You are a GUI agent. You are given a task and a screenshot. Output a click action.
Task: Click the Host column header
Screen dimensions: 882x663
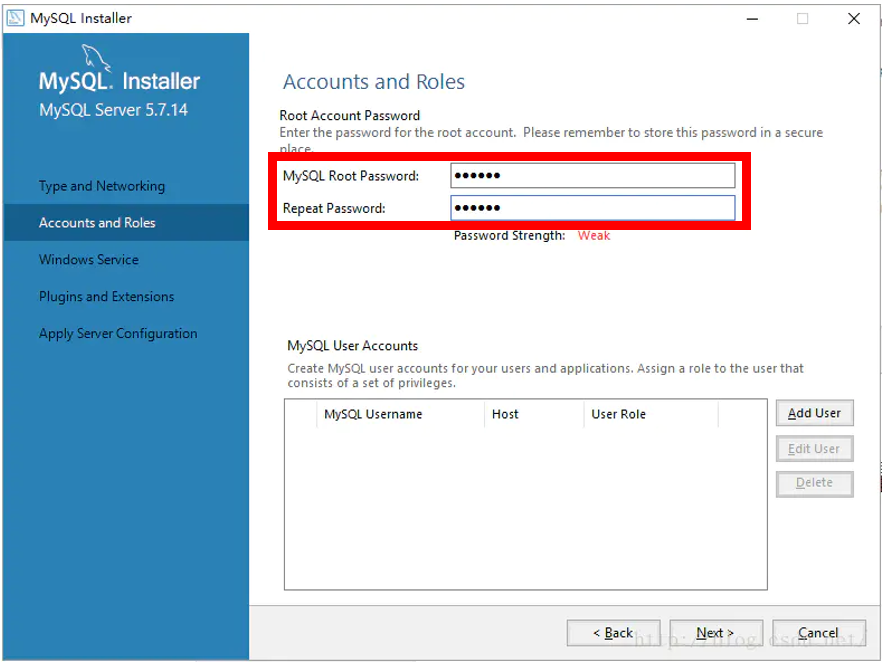coord(534,414)
